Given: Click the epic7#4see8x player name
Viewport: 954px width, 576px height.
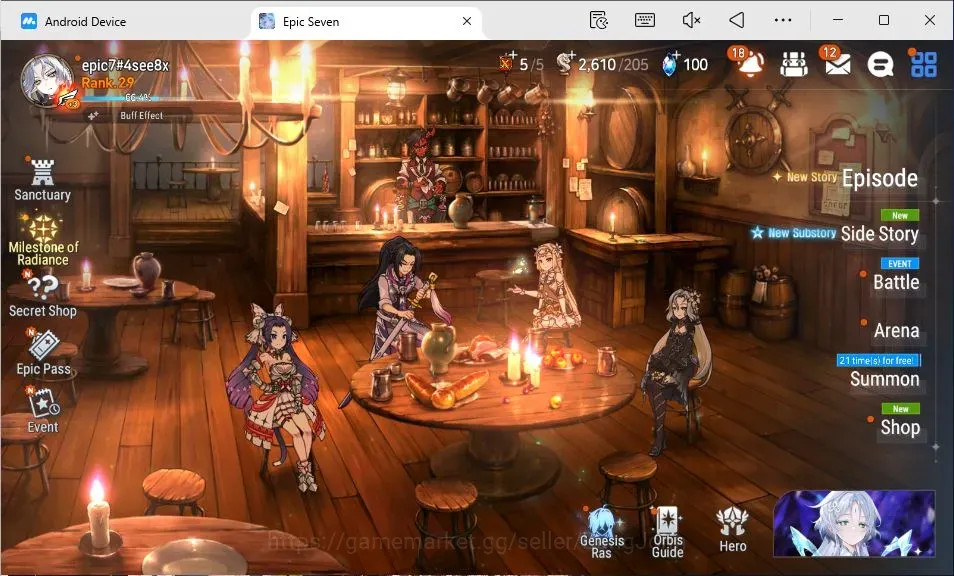Looking at the screenshot, I should coord(125,66).
